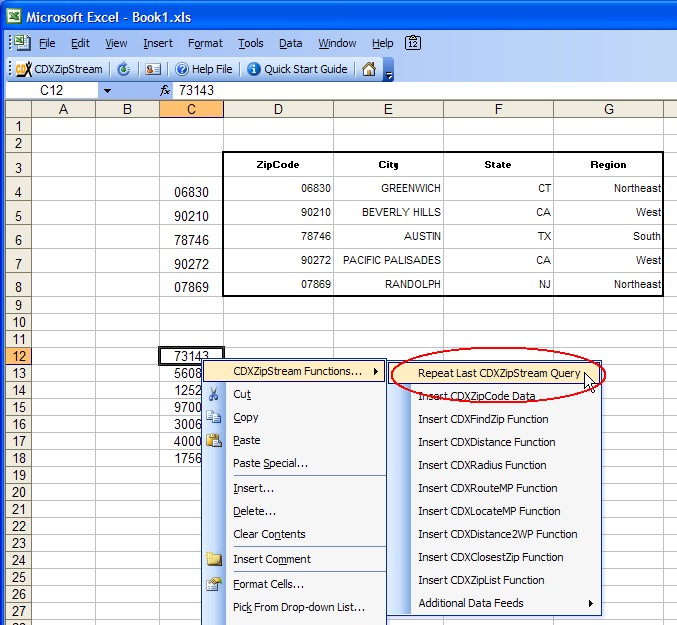Click cell containing PACIFIC PALISADES

point(388,260)
